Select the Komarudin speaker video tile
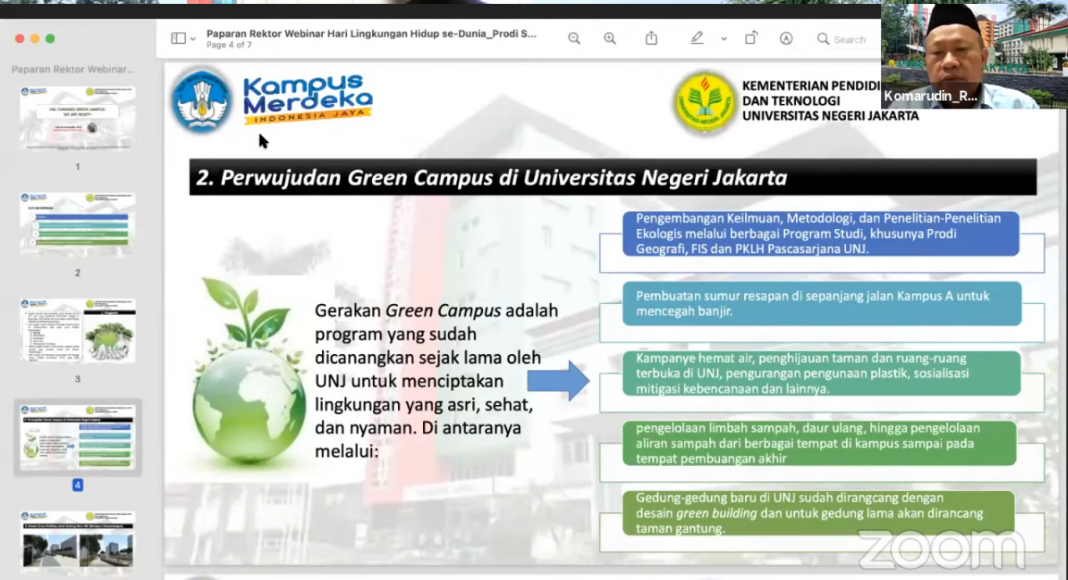The width and height of the screenshot is (1068, 580). 973,55
